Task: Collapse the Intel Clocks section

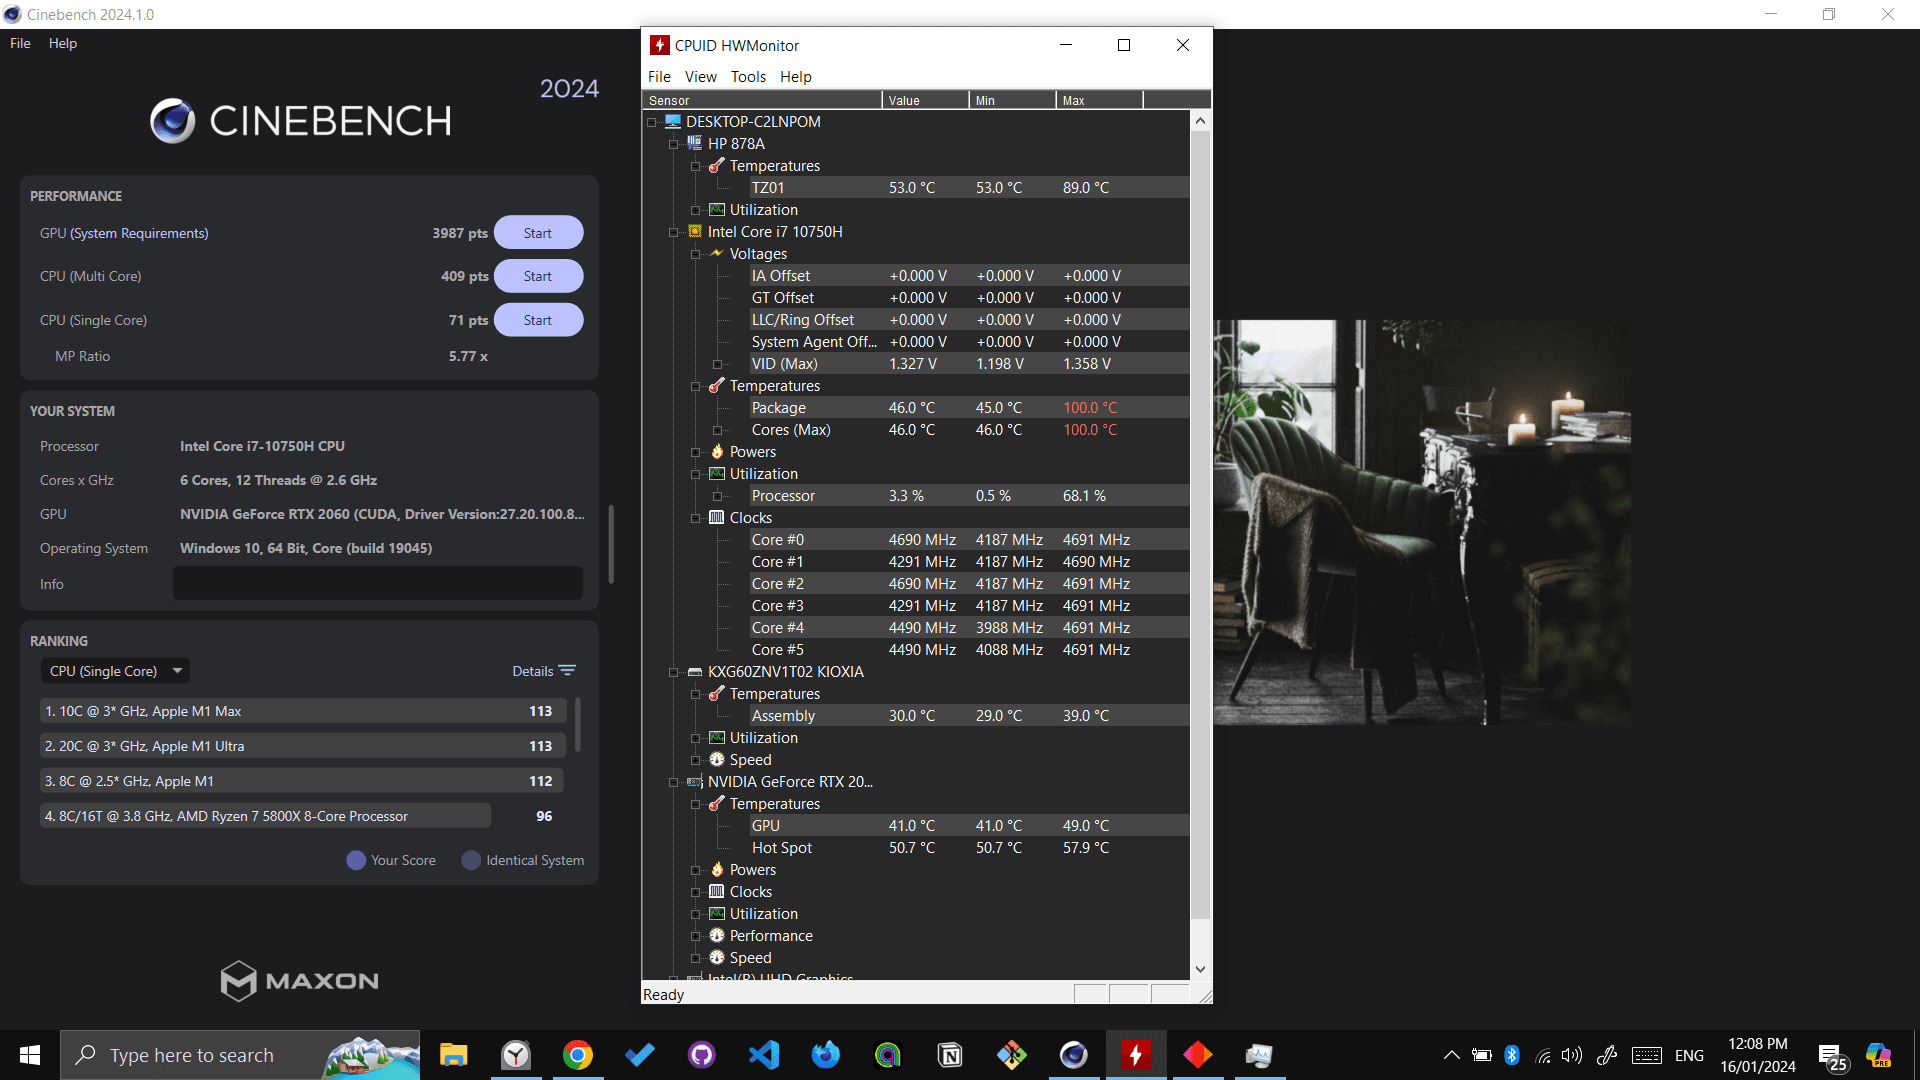Action: coord(696,518)
